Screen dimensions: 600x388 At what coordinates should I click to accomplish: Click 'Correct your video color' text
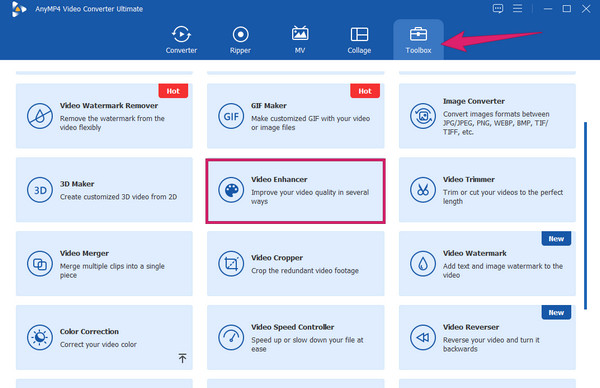98,344
